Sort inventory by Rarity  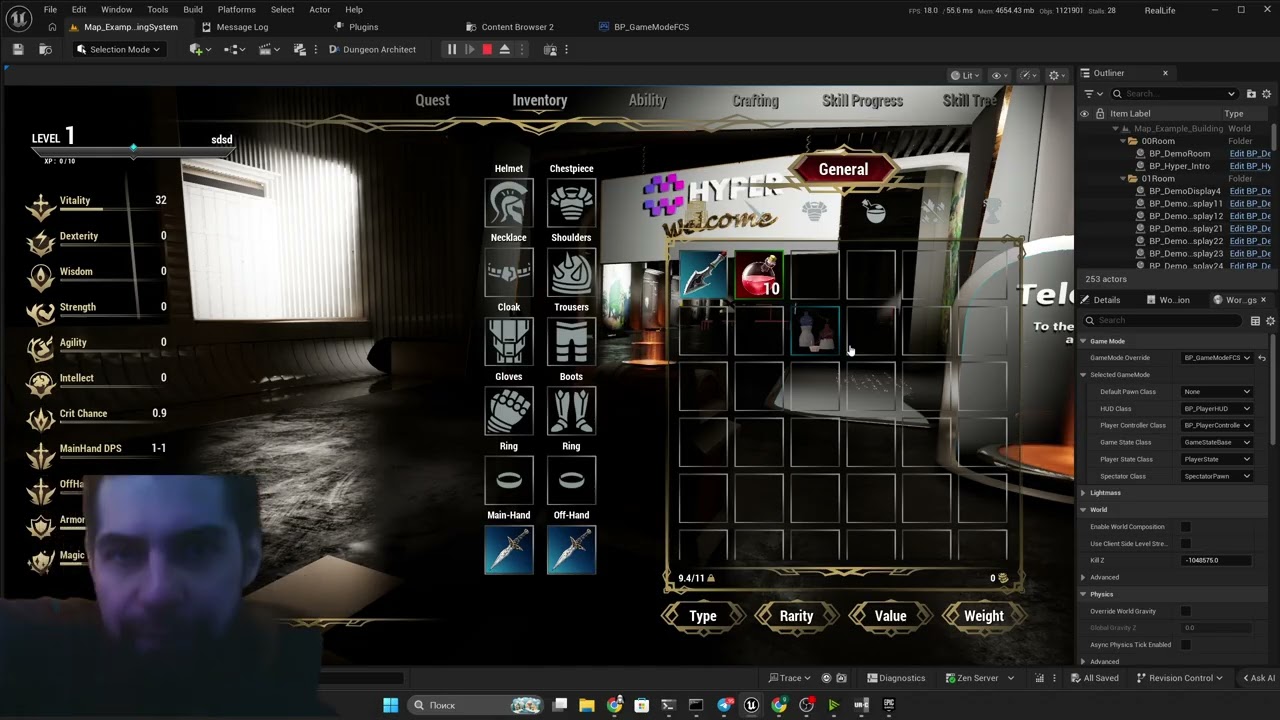tap(797, 616)
